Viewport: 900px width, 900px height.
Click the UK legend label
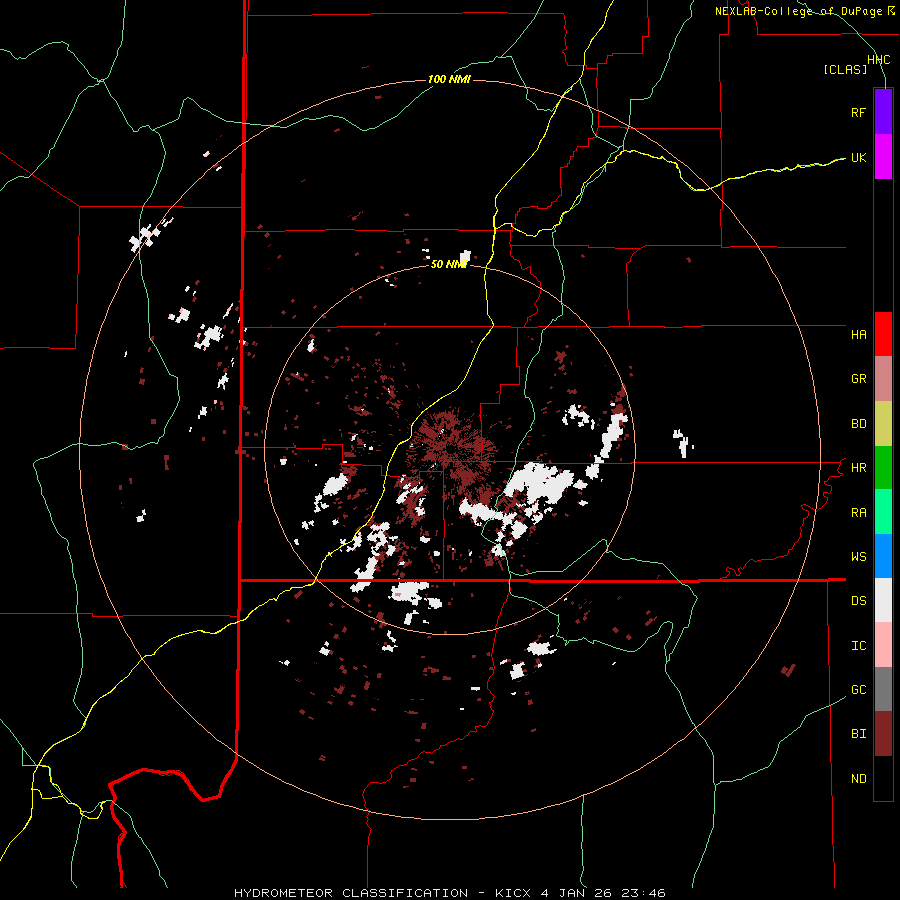(858, 157)
